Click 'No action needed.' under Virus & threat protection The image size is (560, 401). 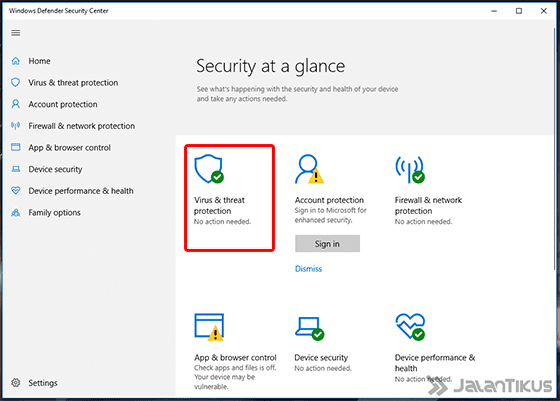point(222,222)
